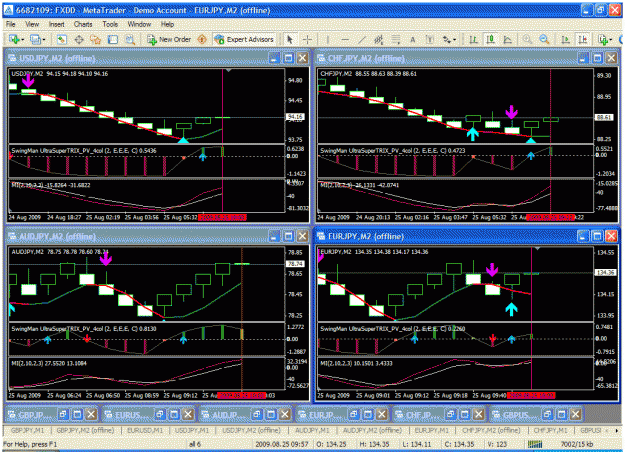Open the Tools menu
This screenshot has width=625, height=452.
click(x=110, y=24)
